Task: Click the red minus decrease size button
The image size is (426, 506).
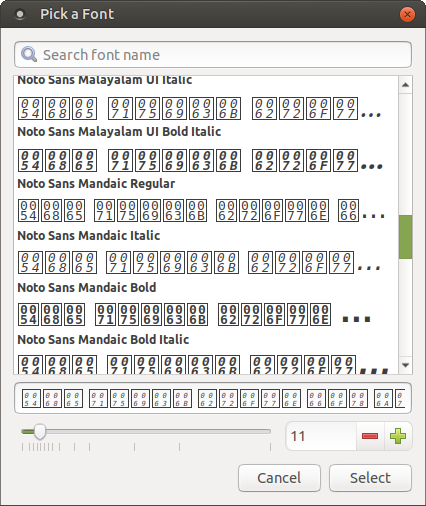Action: click(x=370, y=436)
